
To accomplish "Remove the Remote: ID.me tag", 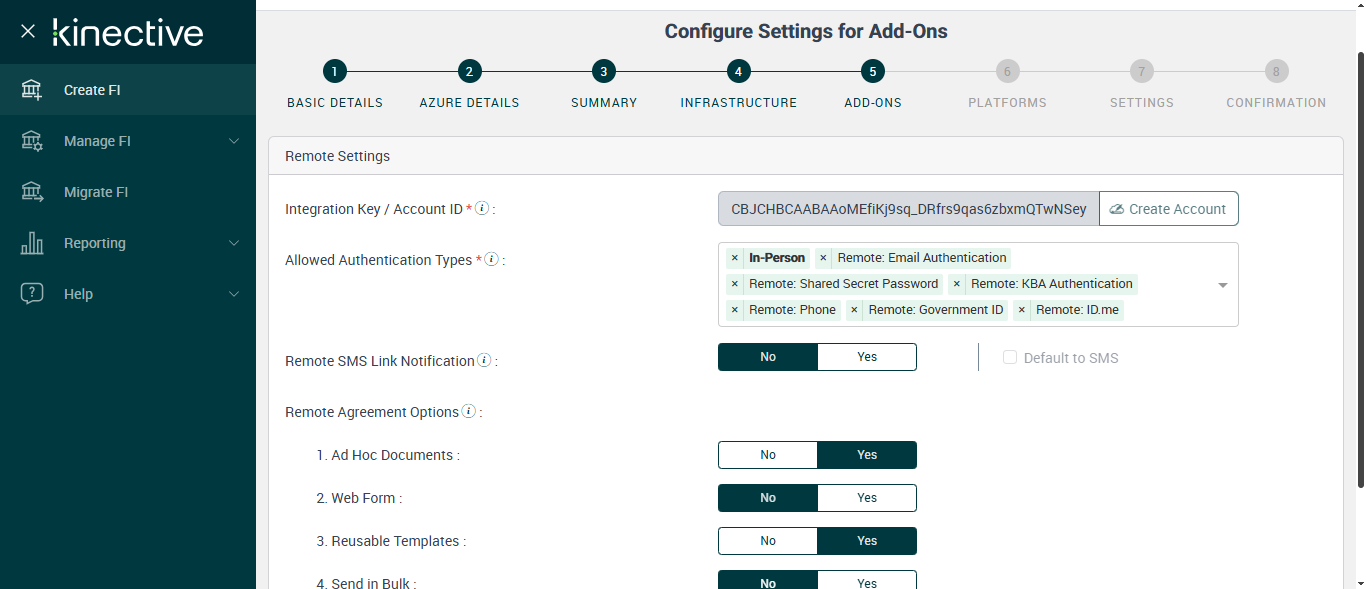I will pyautogui.click(x=1022, y=310).
